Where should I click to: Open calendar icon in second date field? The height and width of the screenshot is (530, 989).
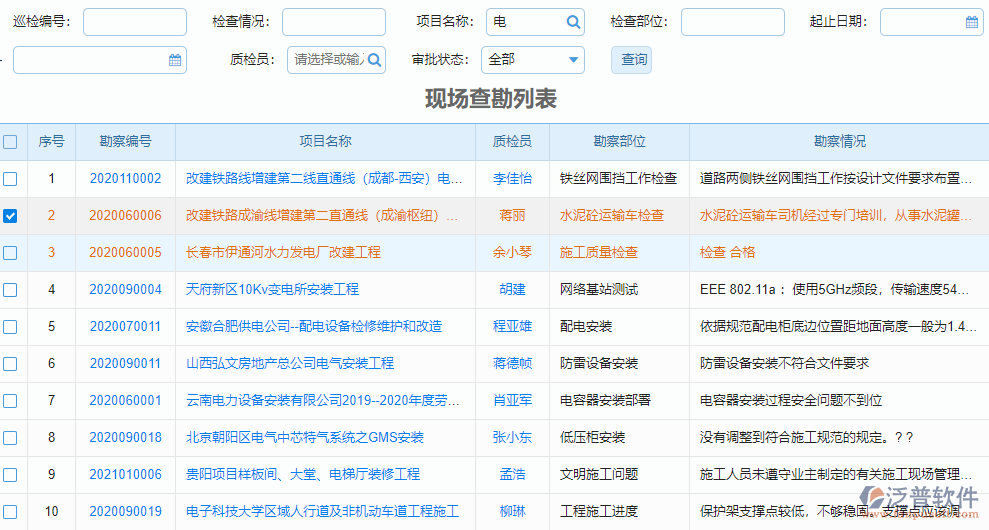click(x=175, y=60)
